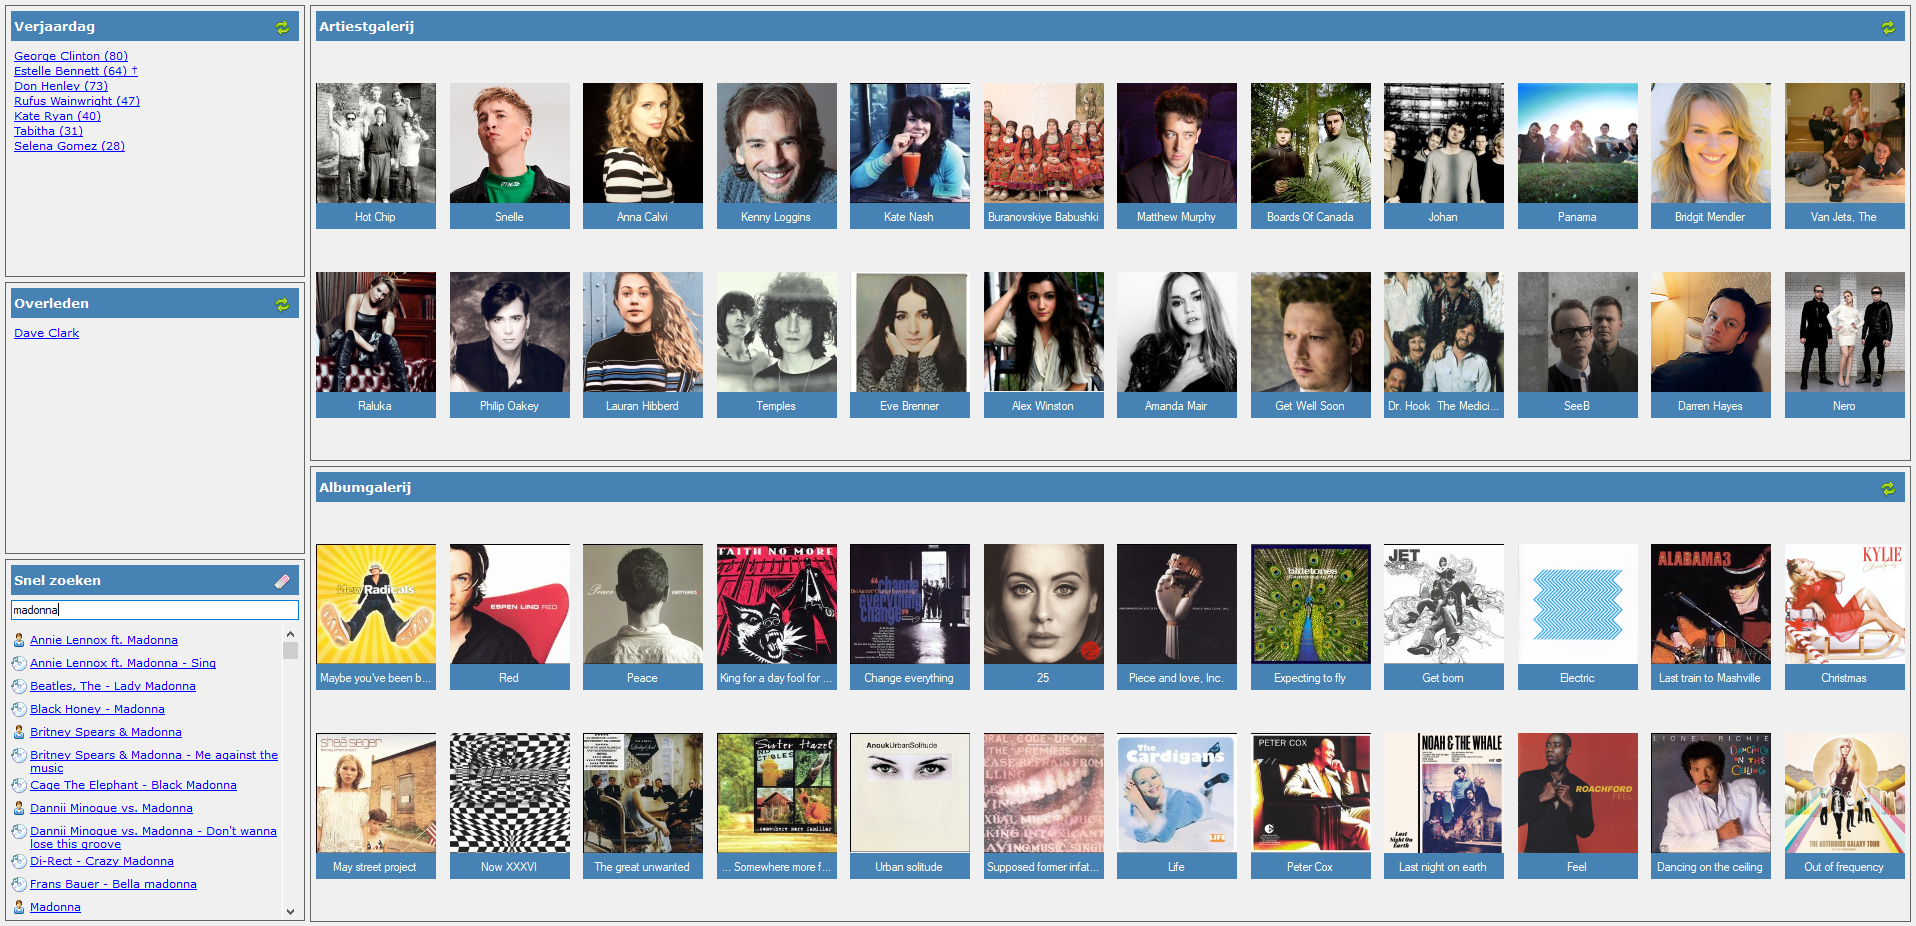Refresh the Albumgalerij panel
The width and height of the screenshot is (1916, 926).
tap(1887, 488)
